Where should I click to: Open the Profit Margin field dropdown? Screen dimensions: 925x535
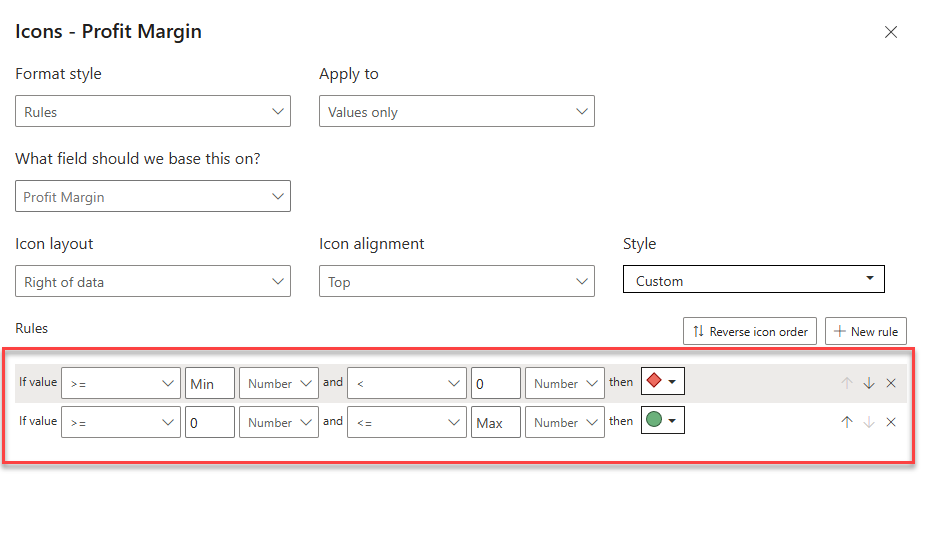click(x=153, y=197)
